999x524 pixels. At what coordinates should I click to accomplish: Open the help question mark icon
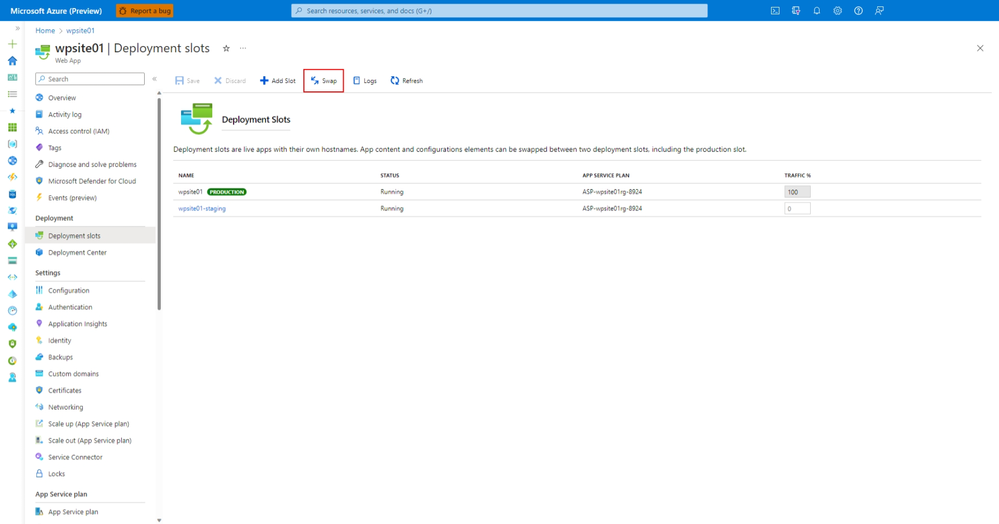click(858, 11)
